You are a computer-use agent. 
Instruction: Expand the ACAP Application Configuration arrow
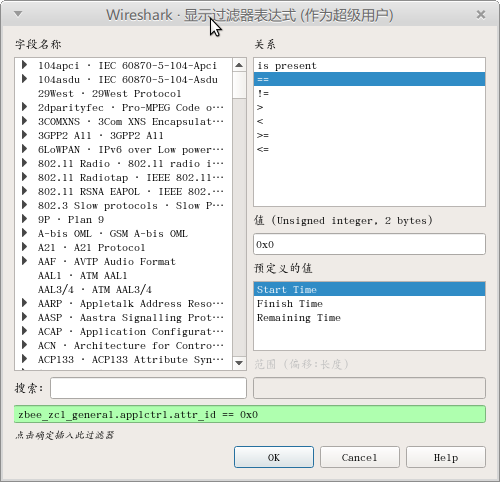[x=24, y=331]
